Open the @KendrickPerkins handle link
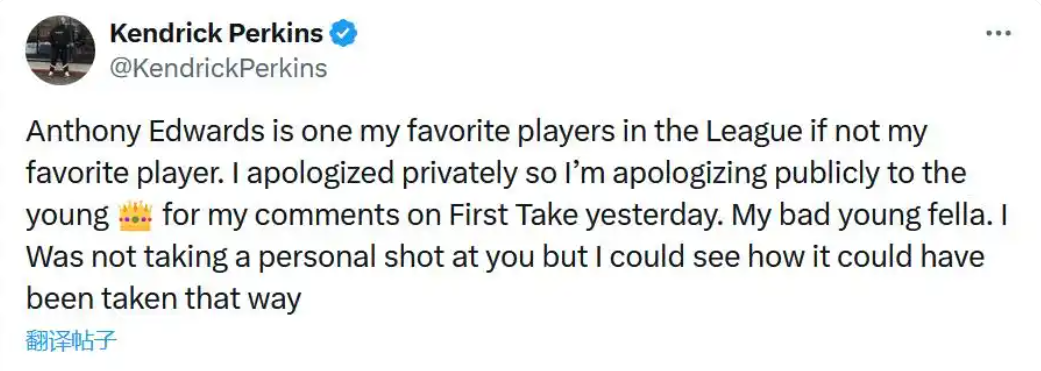 217,68
